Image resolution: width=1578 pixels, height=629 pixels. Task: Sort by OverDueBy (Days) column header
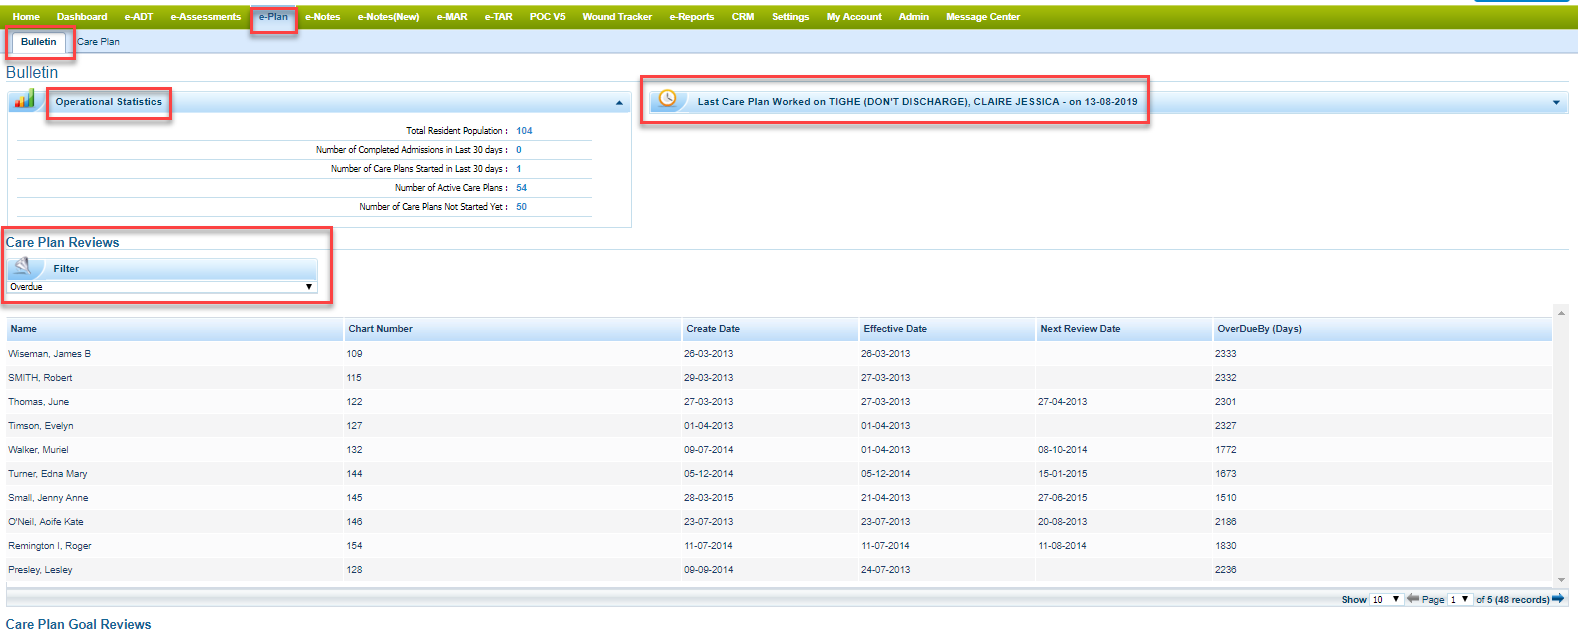[1259, 329]
